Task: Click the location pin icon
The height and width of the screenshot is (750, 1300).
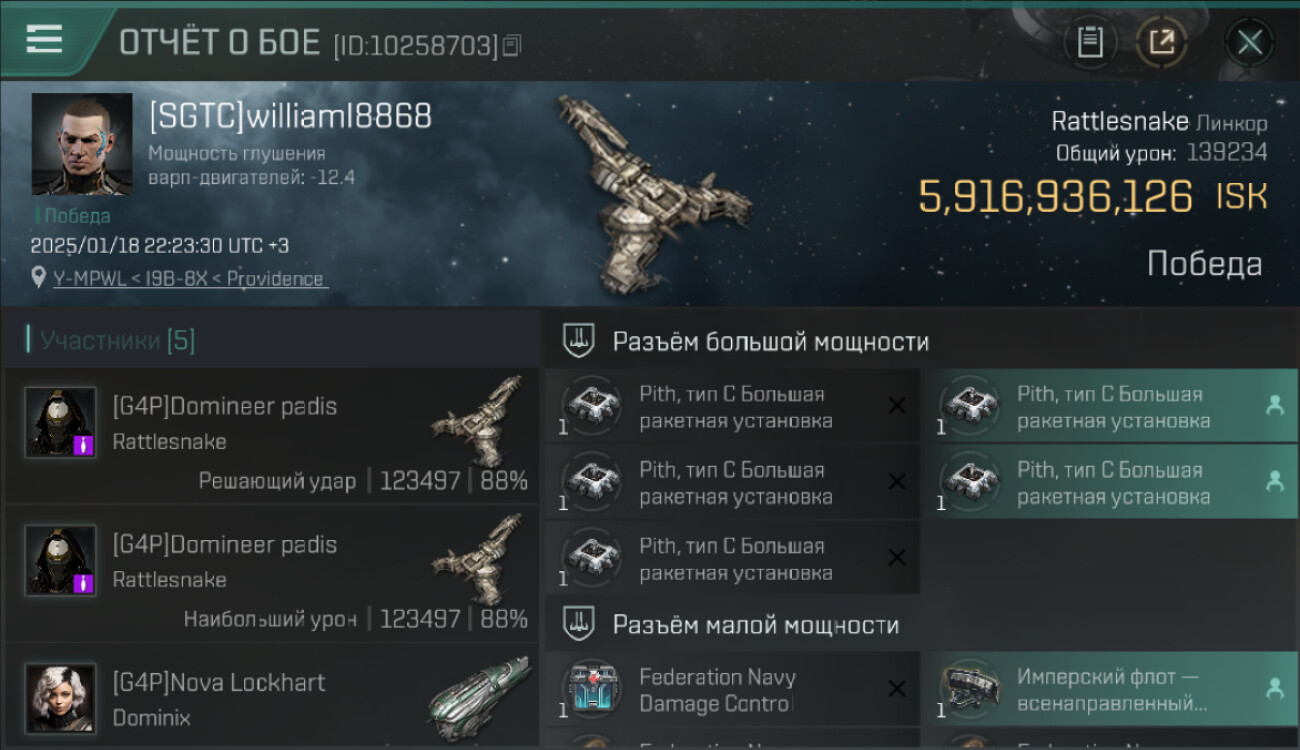Action: point(38,278)
